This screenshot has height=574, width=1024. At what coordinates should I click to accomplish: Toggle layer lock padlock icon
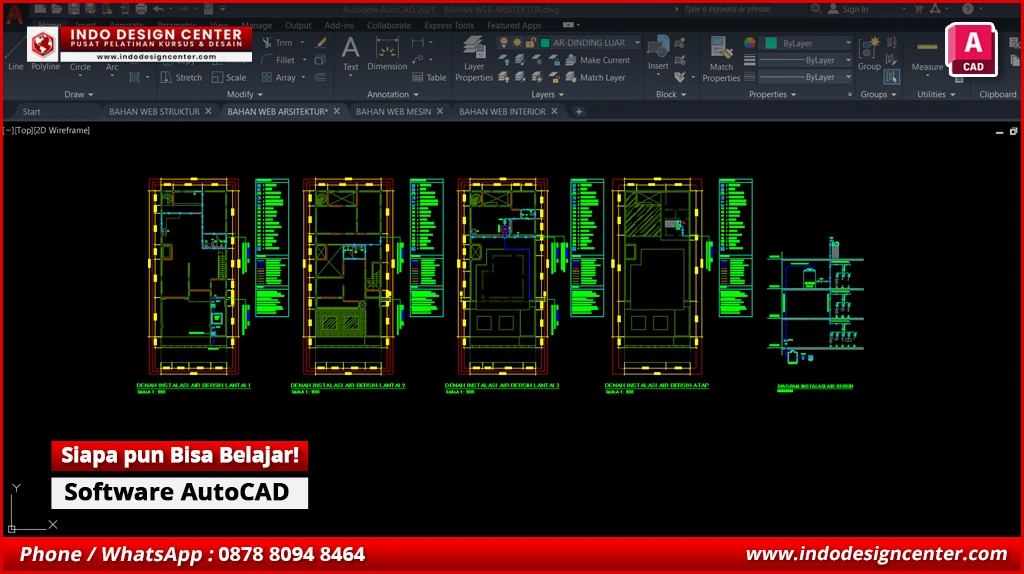click(x=530, y=42)
